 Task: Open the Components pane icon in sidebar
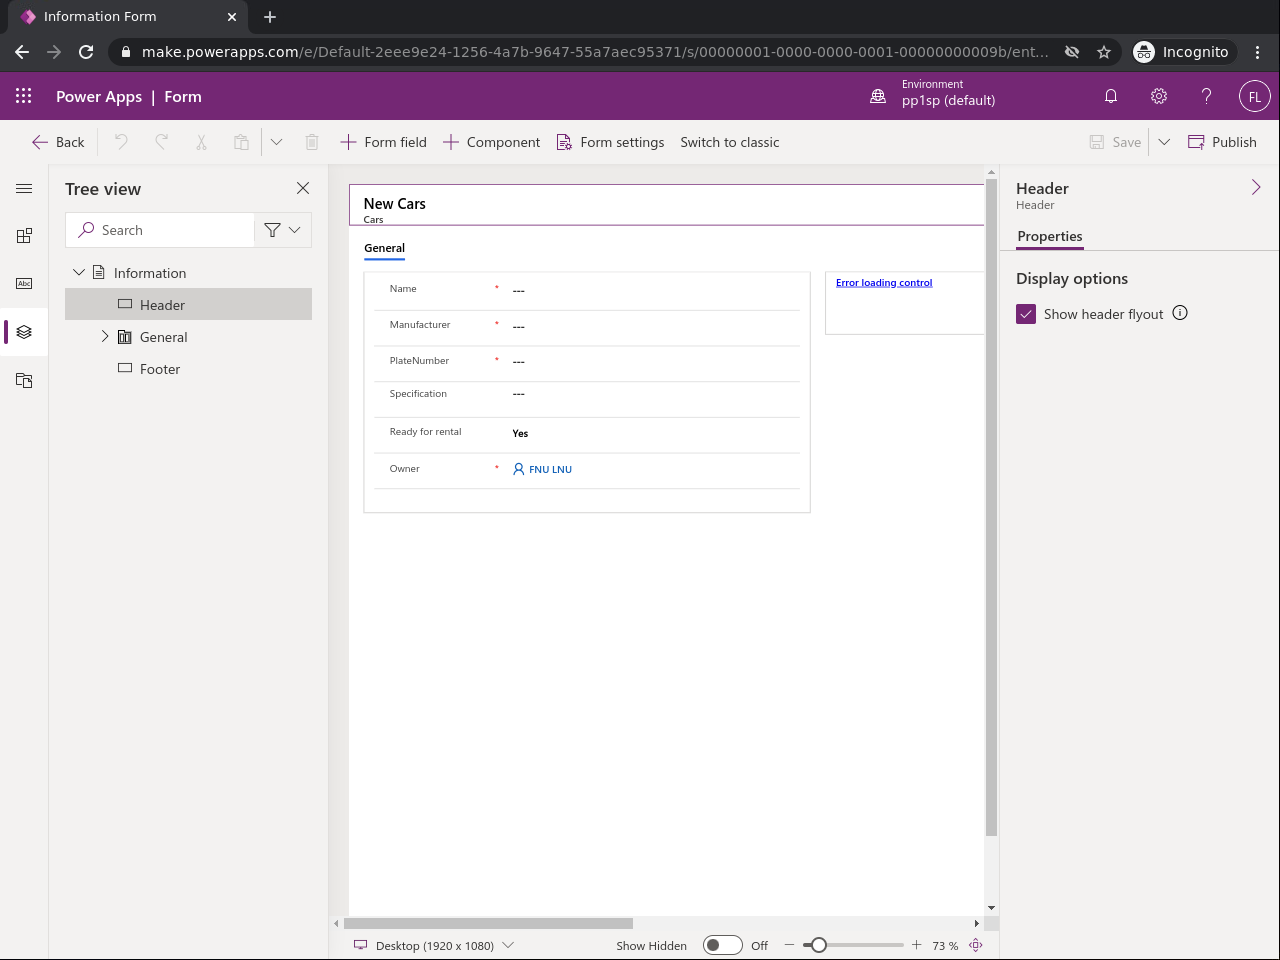tap(24, 236)
